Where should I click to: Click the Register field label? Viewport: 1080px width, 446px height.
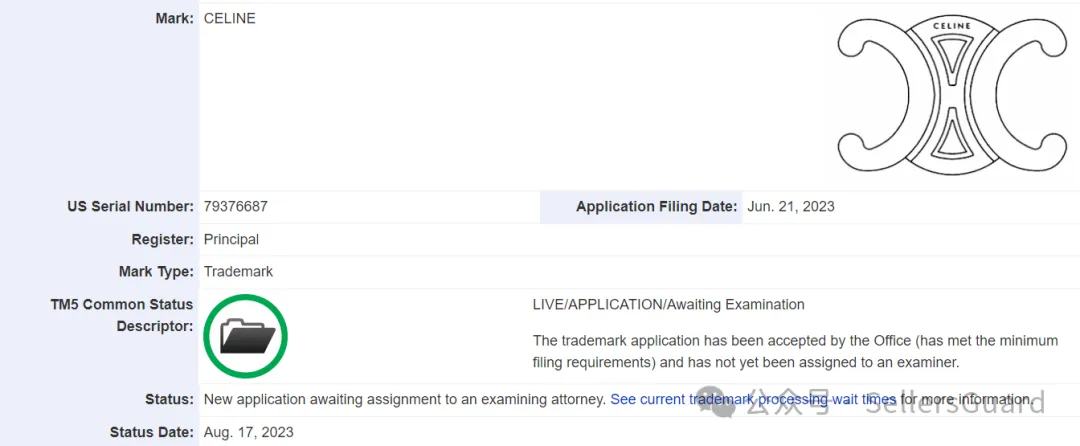(x=162, y=239)
